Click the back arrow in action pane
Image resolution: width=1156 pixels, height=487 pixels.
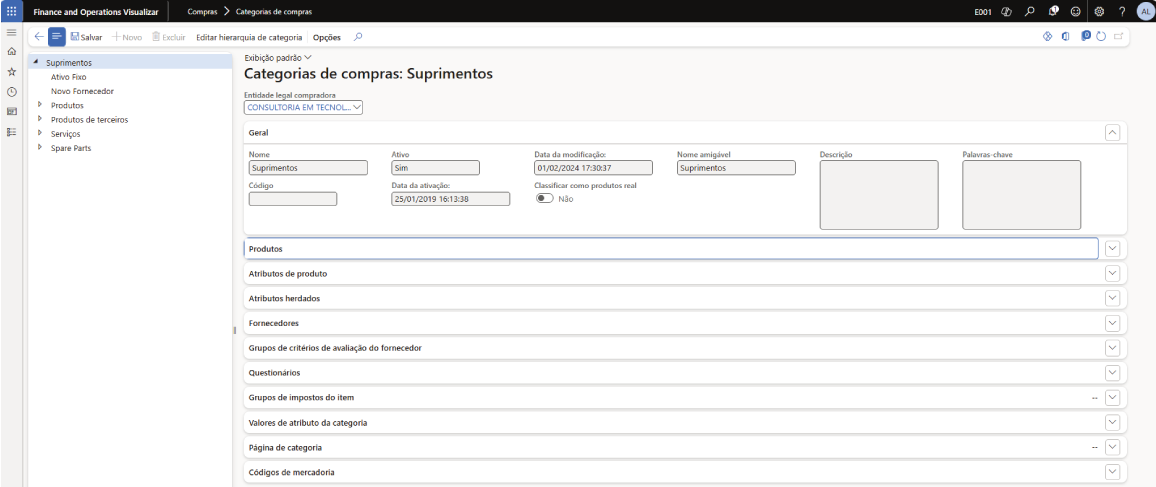[38, 37]
